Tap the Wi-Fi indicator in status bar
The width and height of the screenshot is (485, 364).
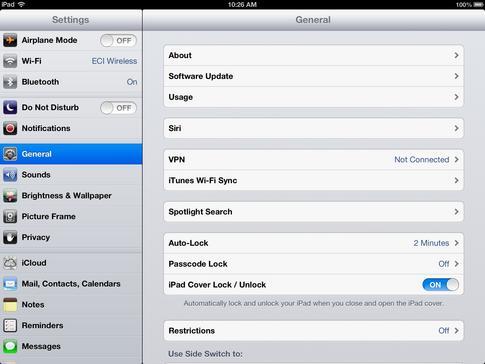[x=21, y=4]
